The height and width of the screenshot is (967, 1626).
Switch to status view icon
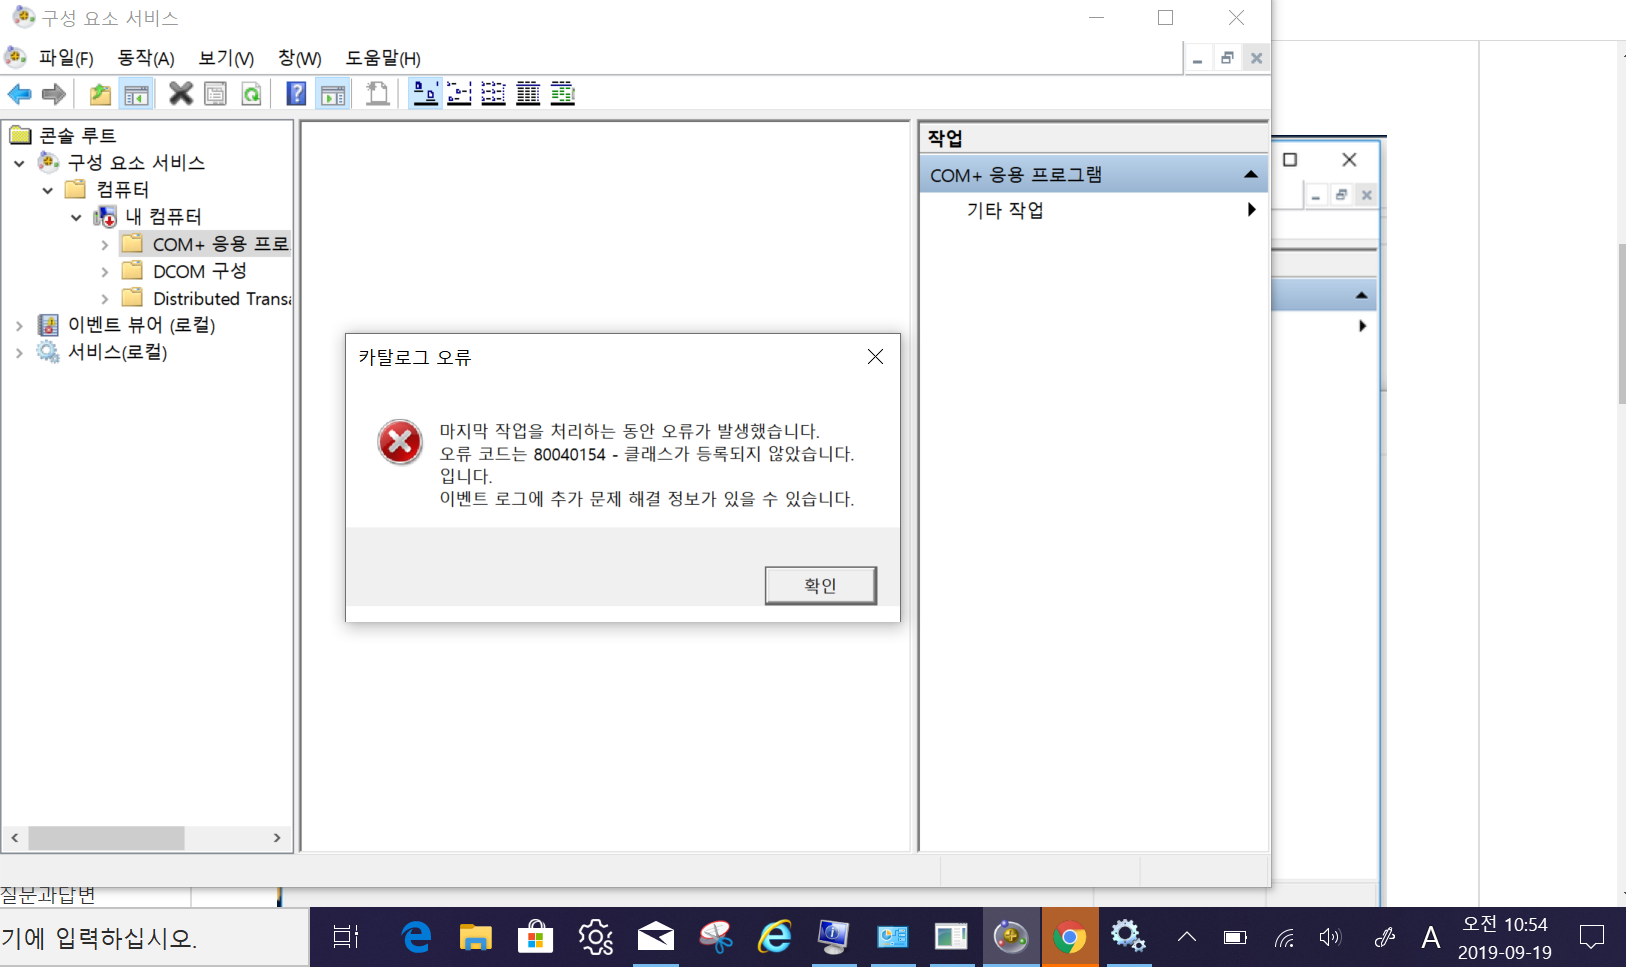point(563,94)
